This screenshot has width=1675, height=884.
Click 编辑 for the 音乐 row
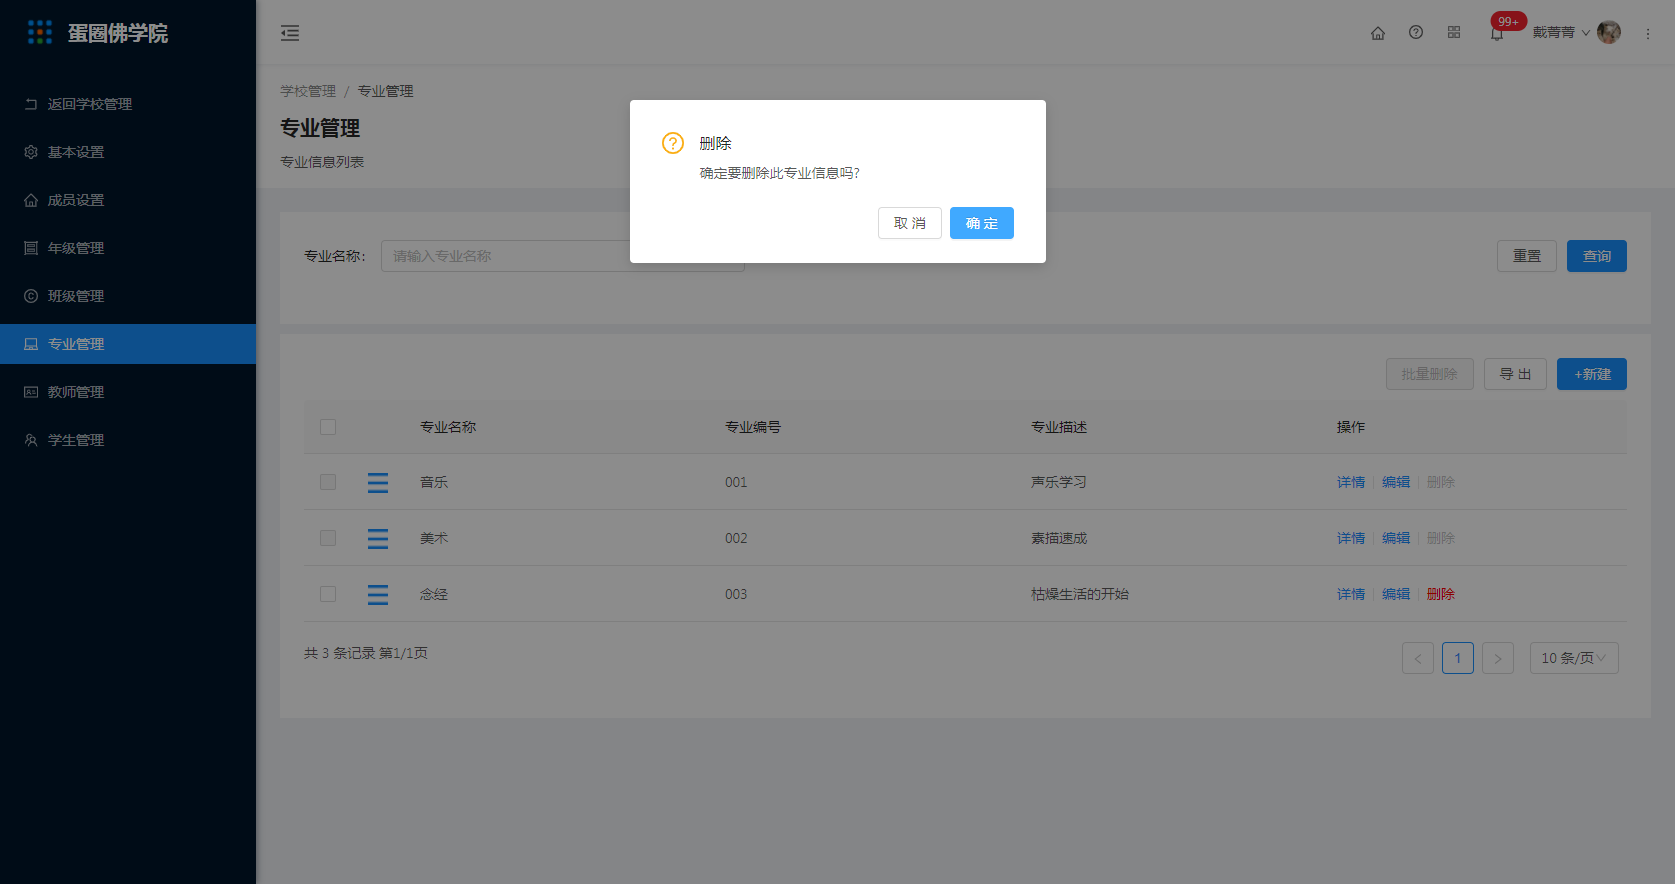click(1396, 482)
